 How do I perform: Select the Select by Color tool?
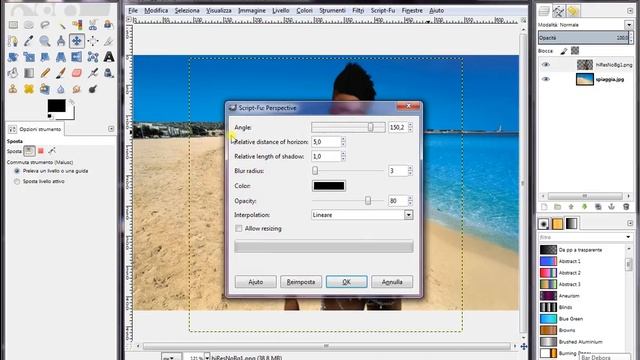(x=77, y=25)
